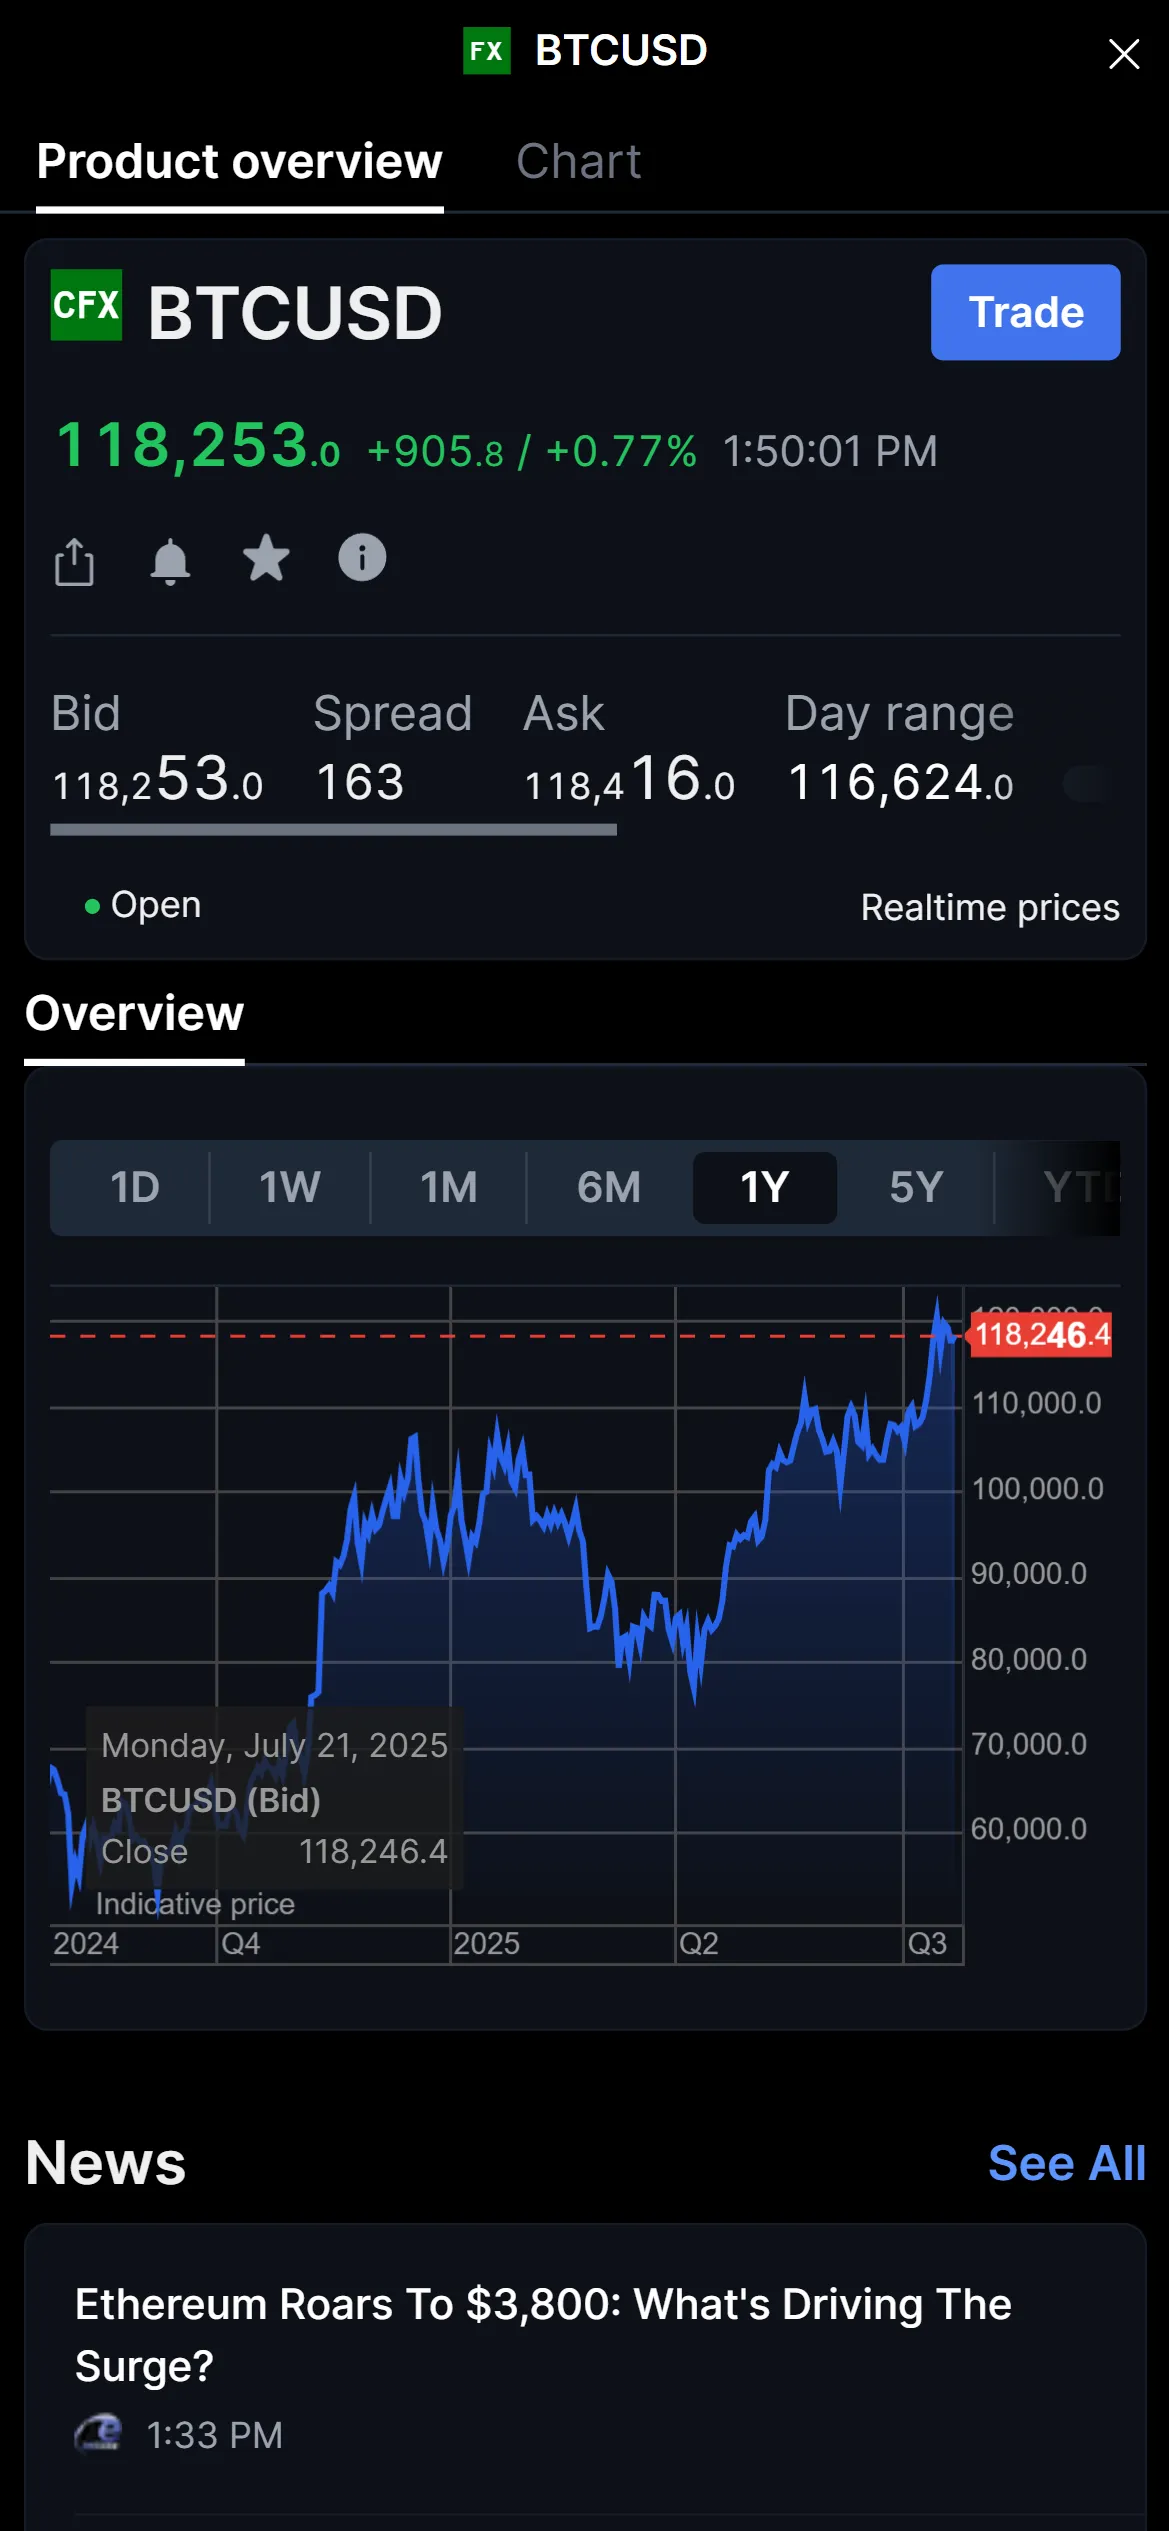The image size is (1169, 2531).
Task: Click the green CFX badge
Action: [87, 305]
